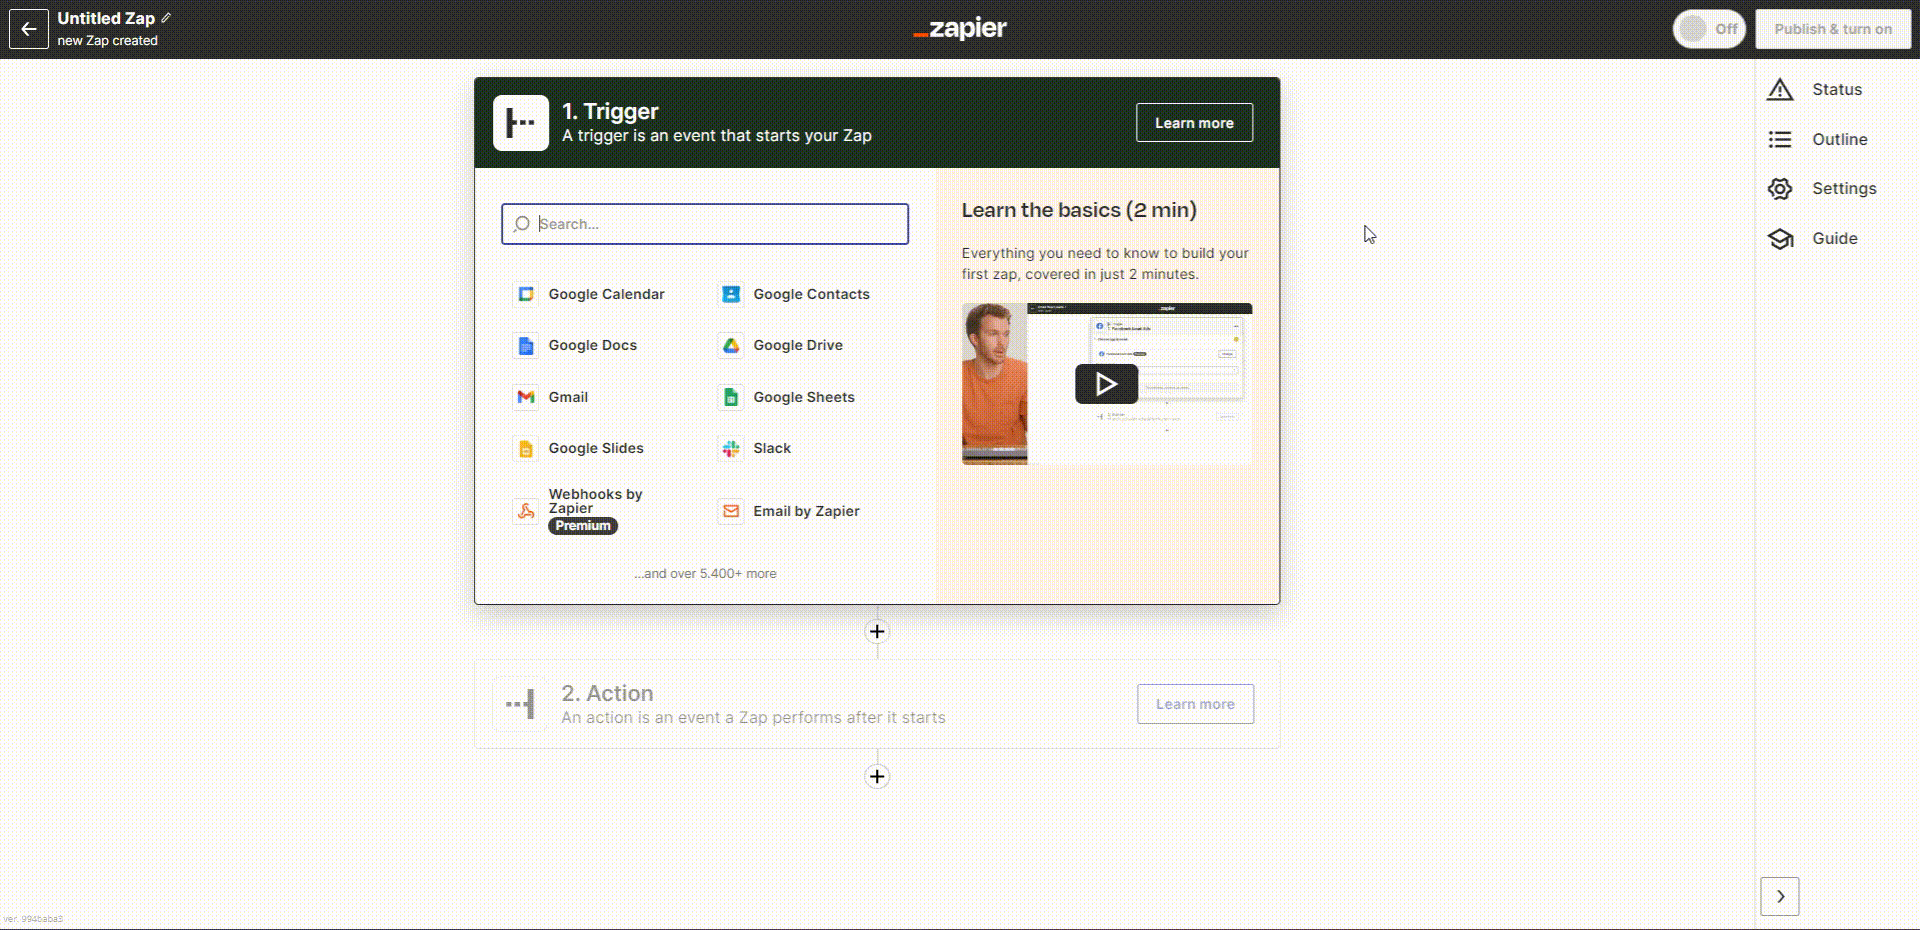This screenshot has height=930, width=1920.
Task: Add step below the Action card
Action: [877, 777]
